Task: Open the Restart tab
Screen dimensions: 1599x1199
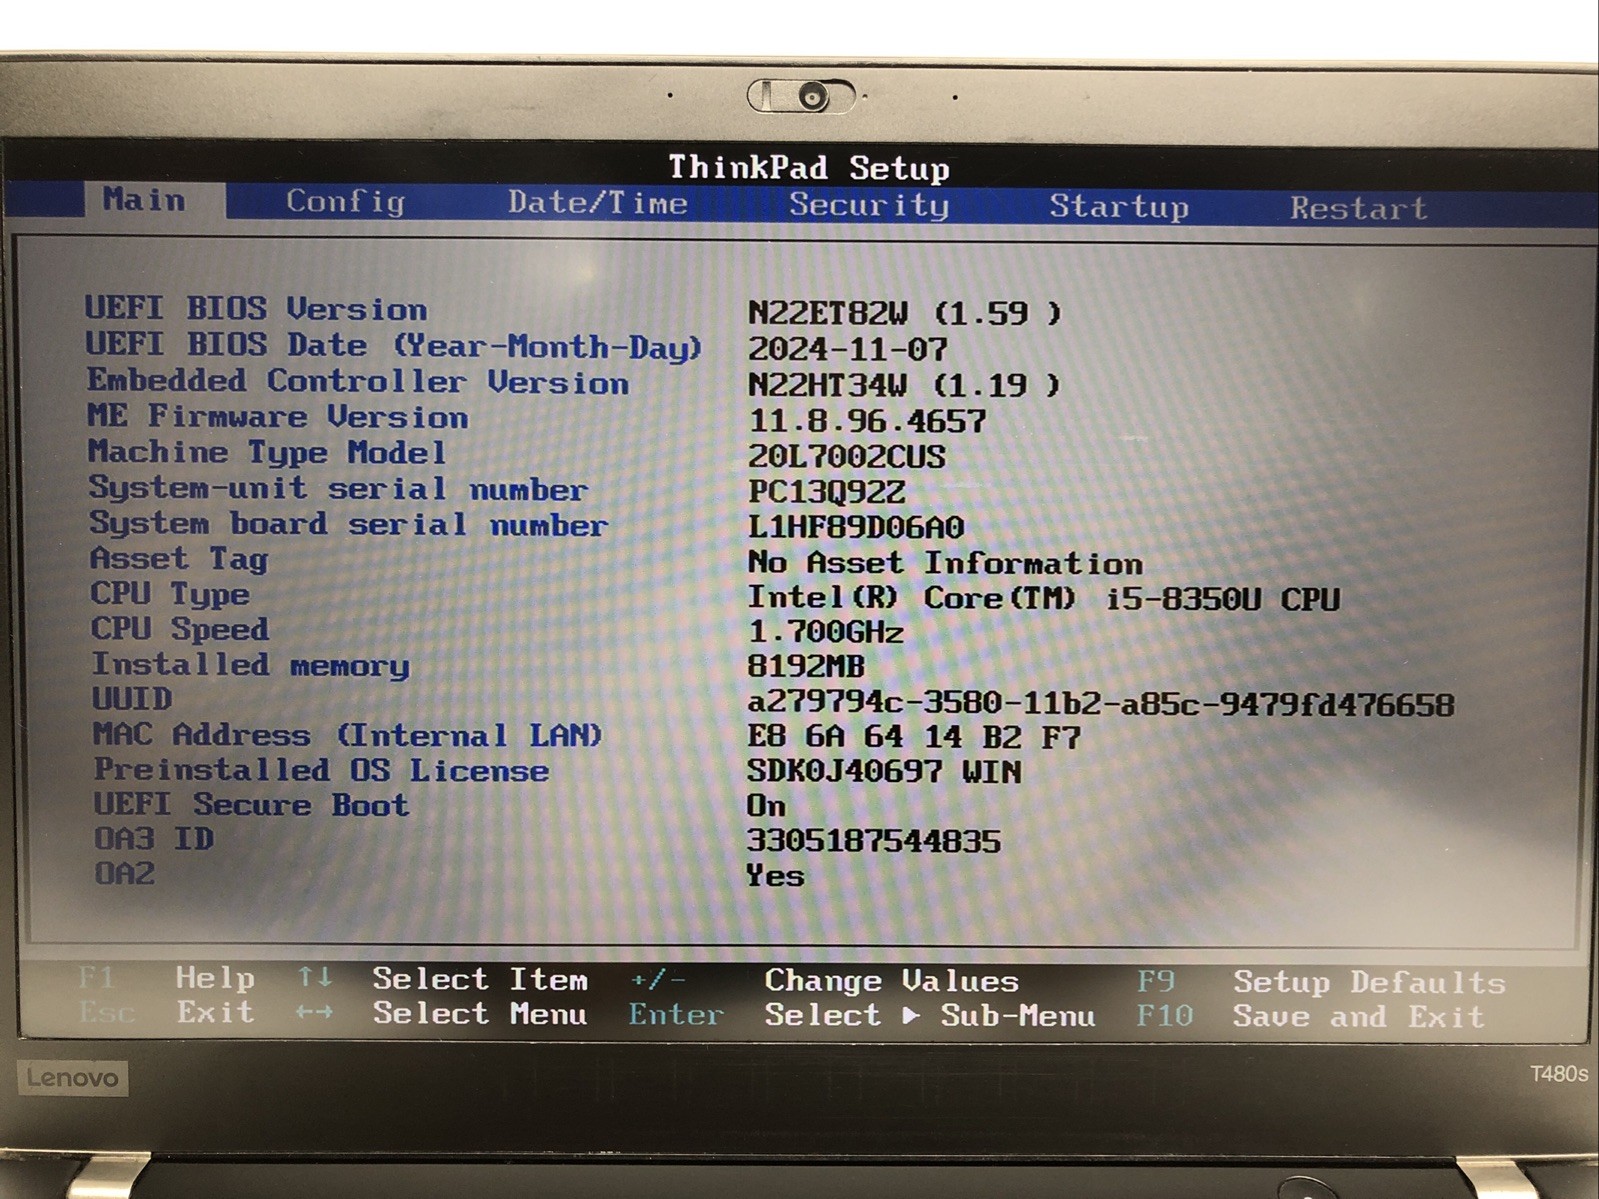Action: (1358, 208)
